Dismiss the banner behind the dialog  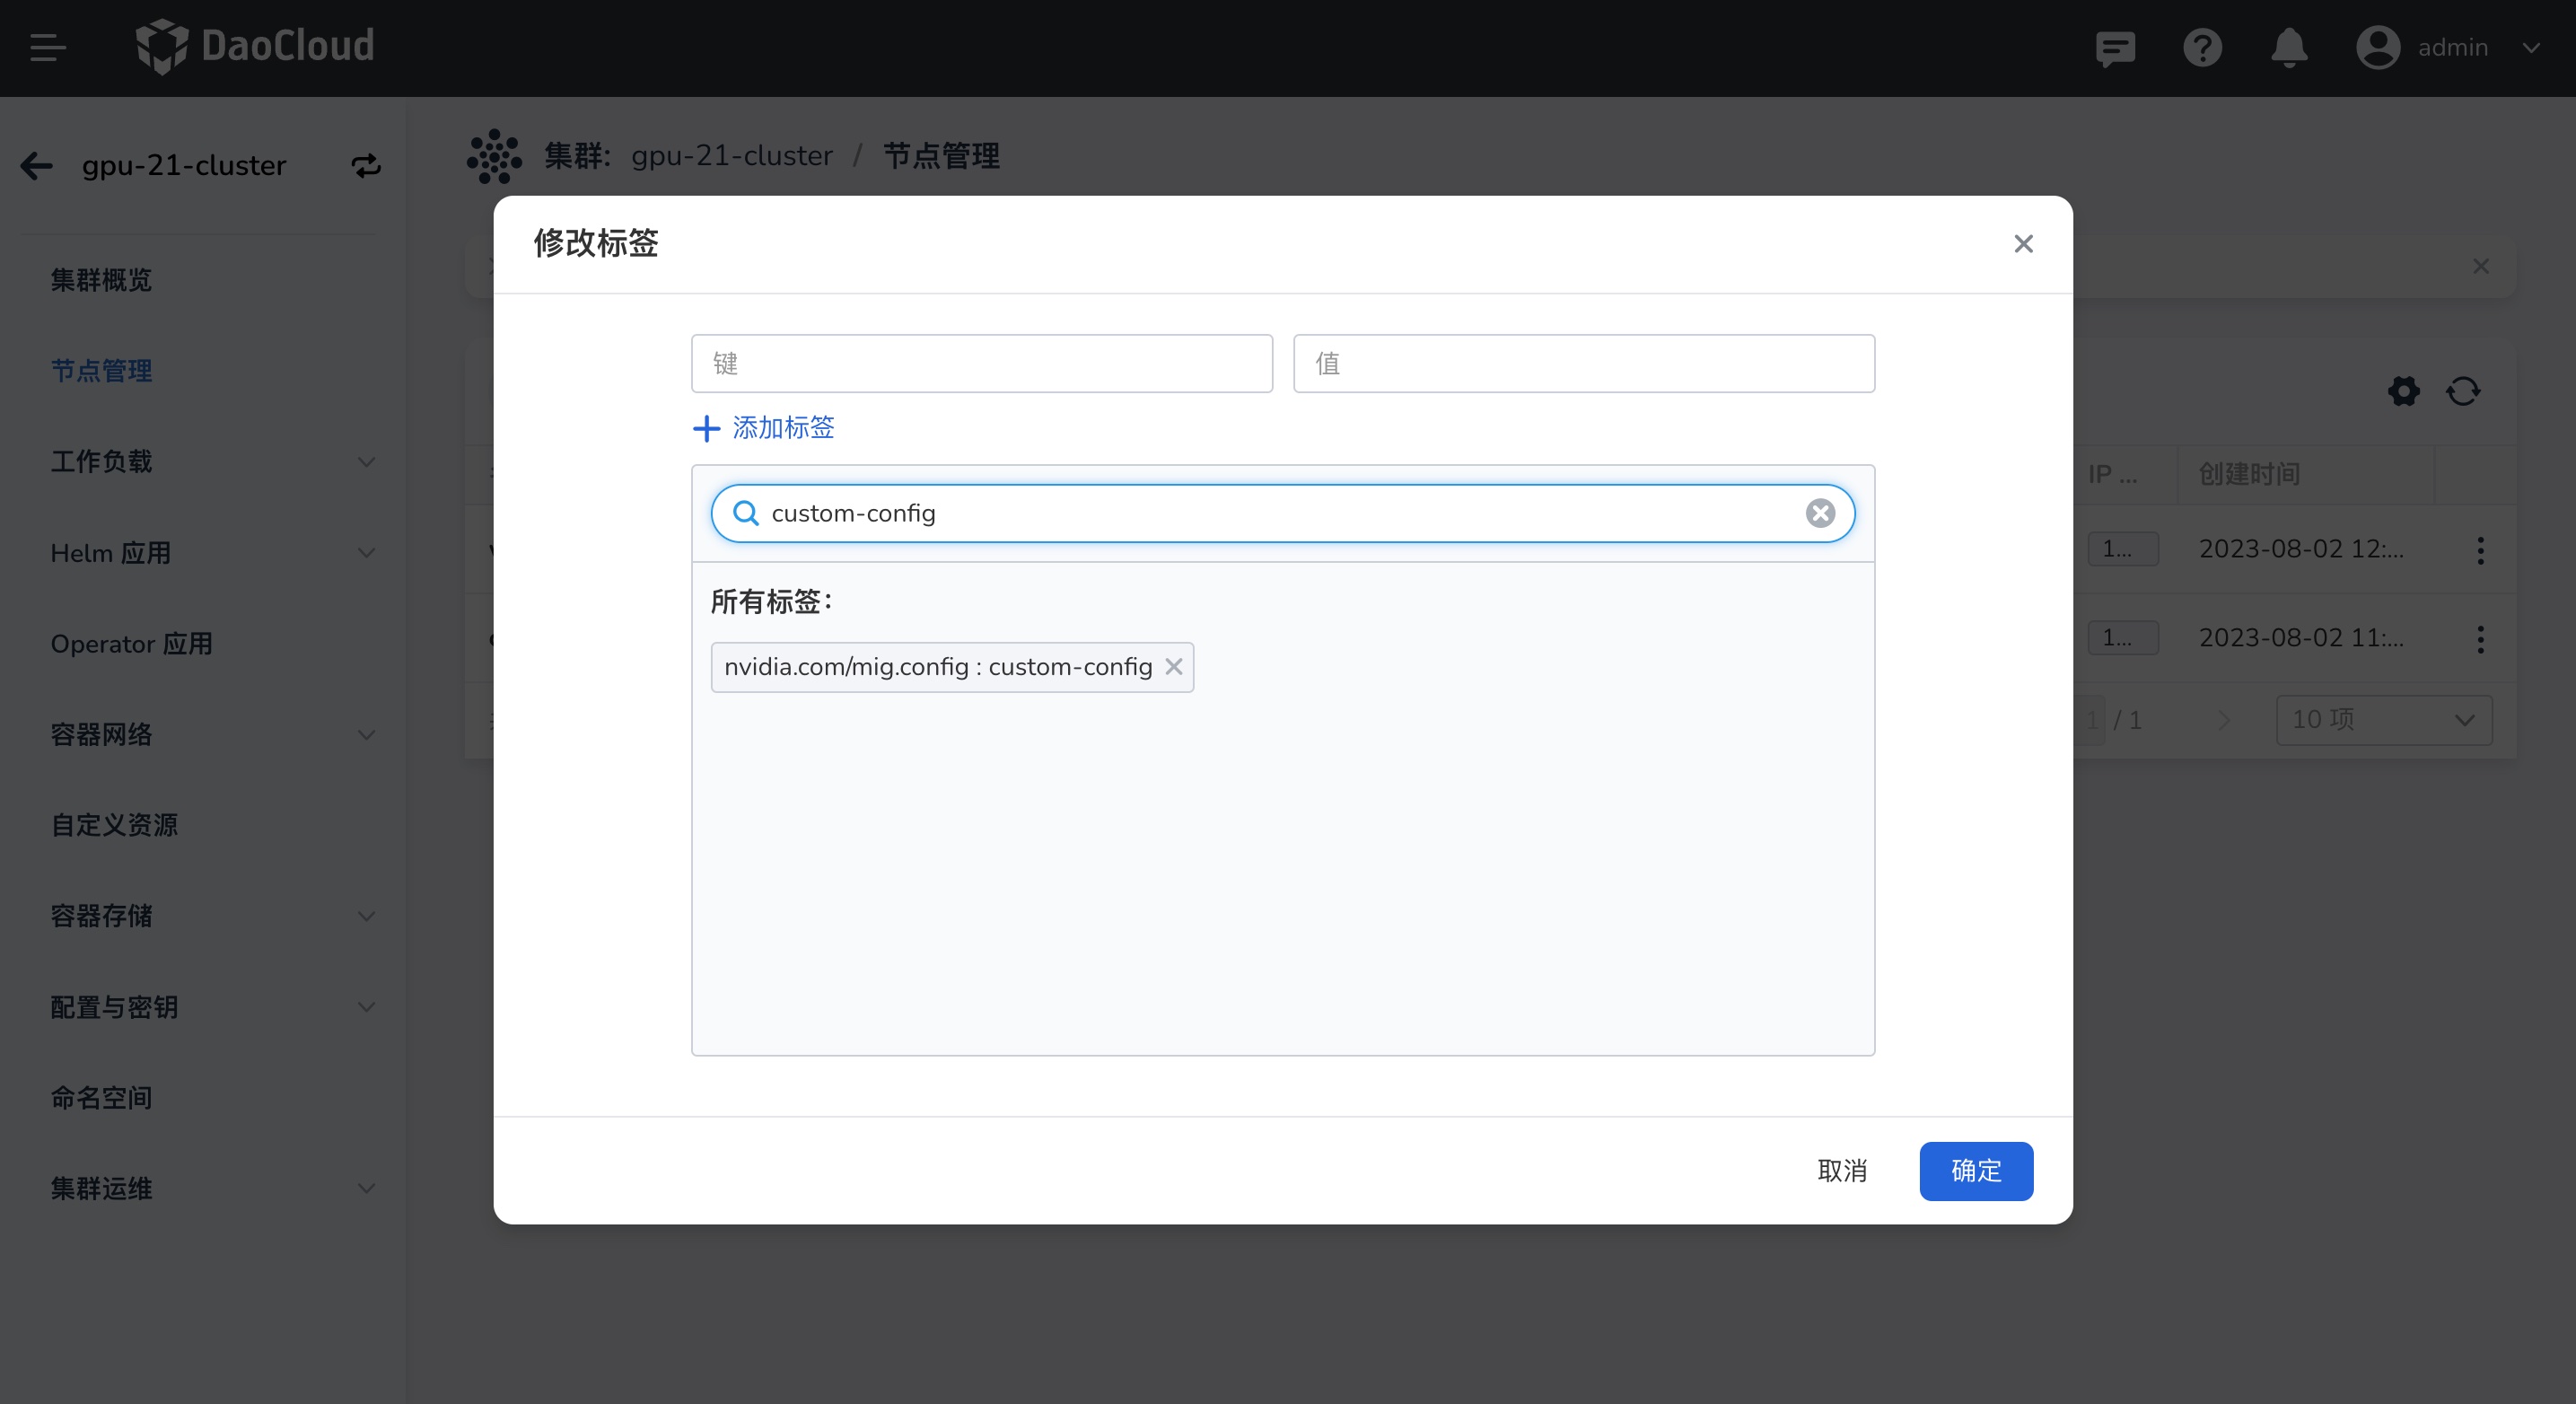tap(2481, 266)
